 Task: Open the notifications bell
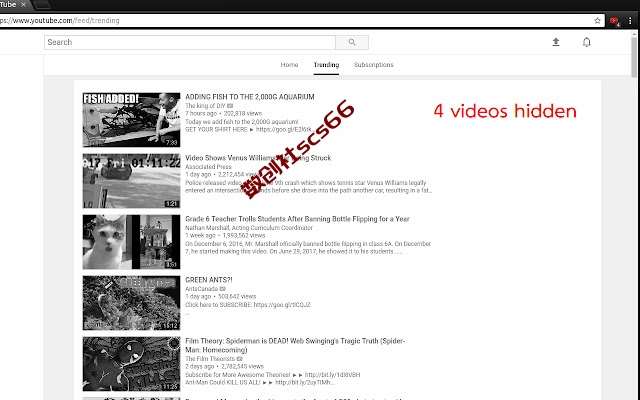click(587, 42)
